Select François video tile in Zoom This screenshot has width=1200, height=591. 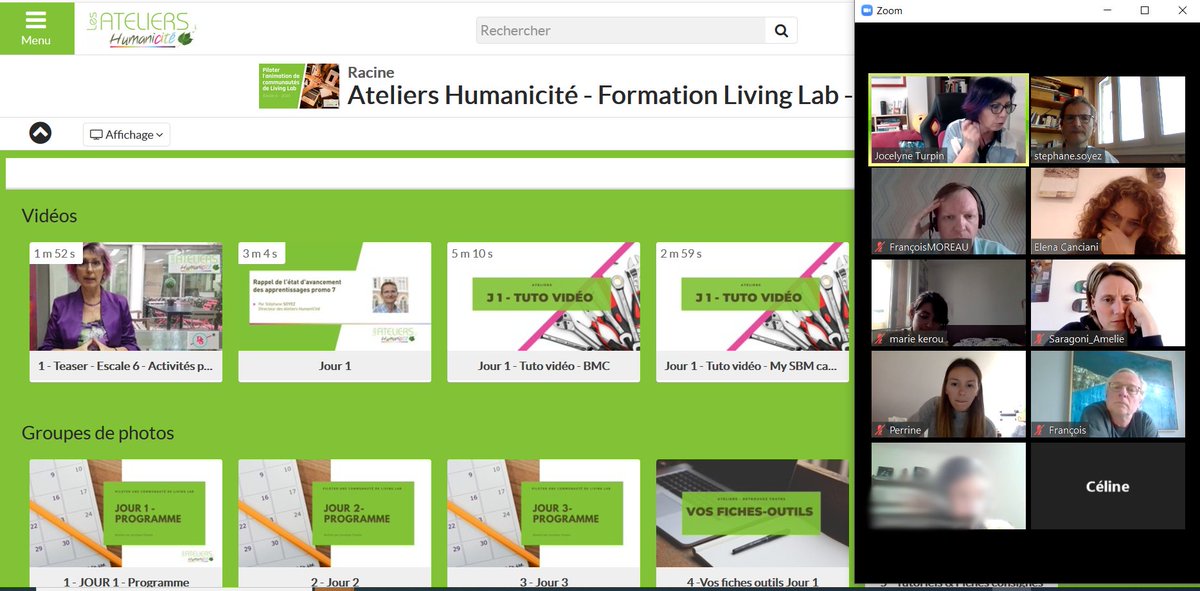coord(1108,394)
